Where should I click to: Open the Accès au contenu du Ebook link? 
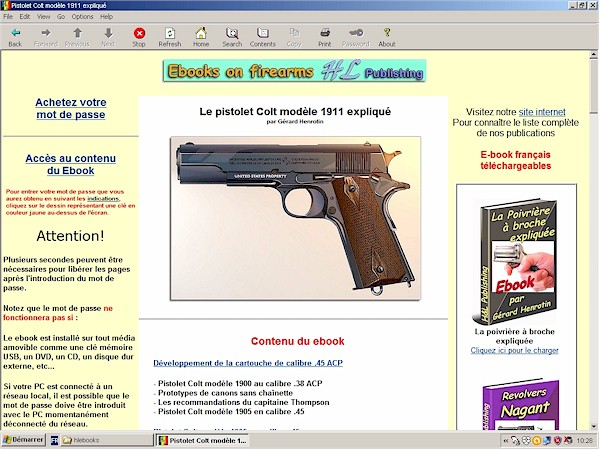coord(71,164)
